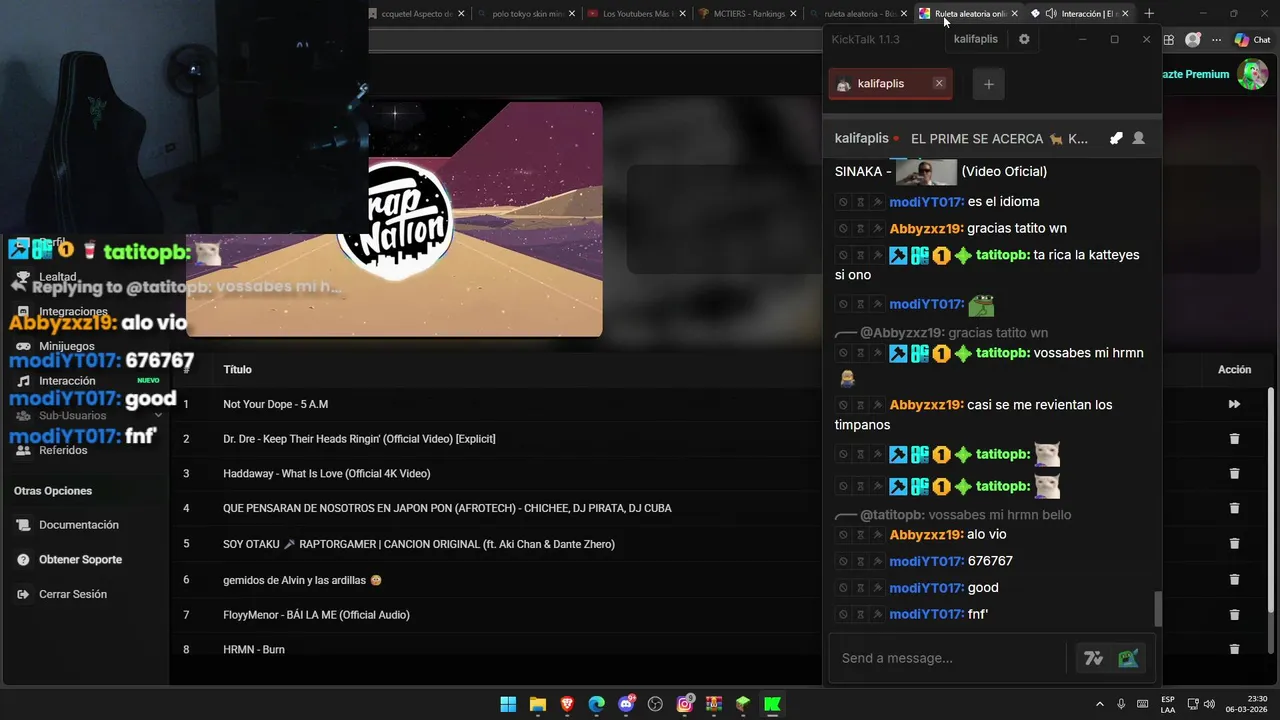The image size is (1280, 720).
Task: Open chatters list user icon
Action: point(1138,138)
